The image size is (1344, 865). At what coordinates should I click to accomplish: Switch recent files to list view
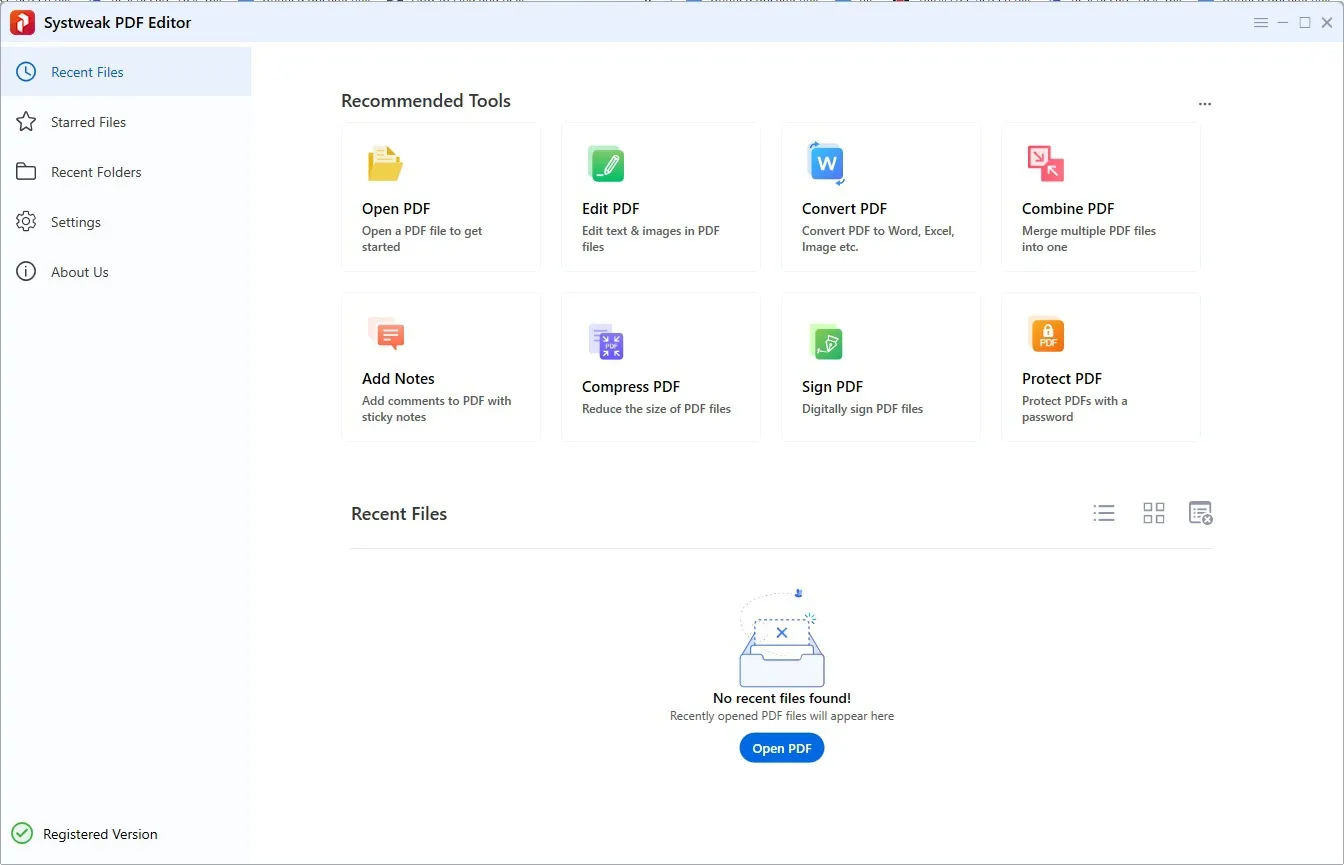[1104, 513]
